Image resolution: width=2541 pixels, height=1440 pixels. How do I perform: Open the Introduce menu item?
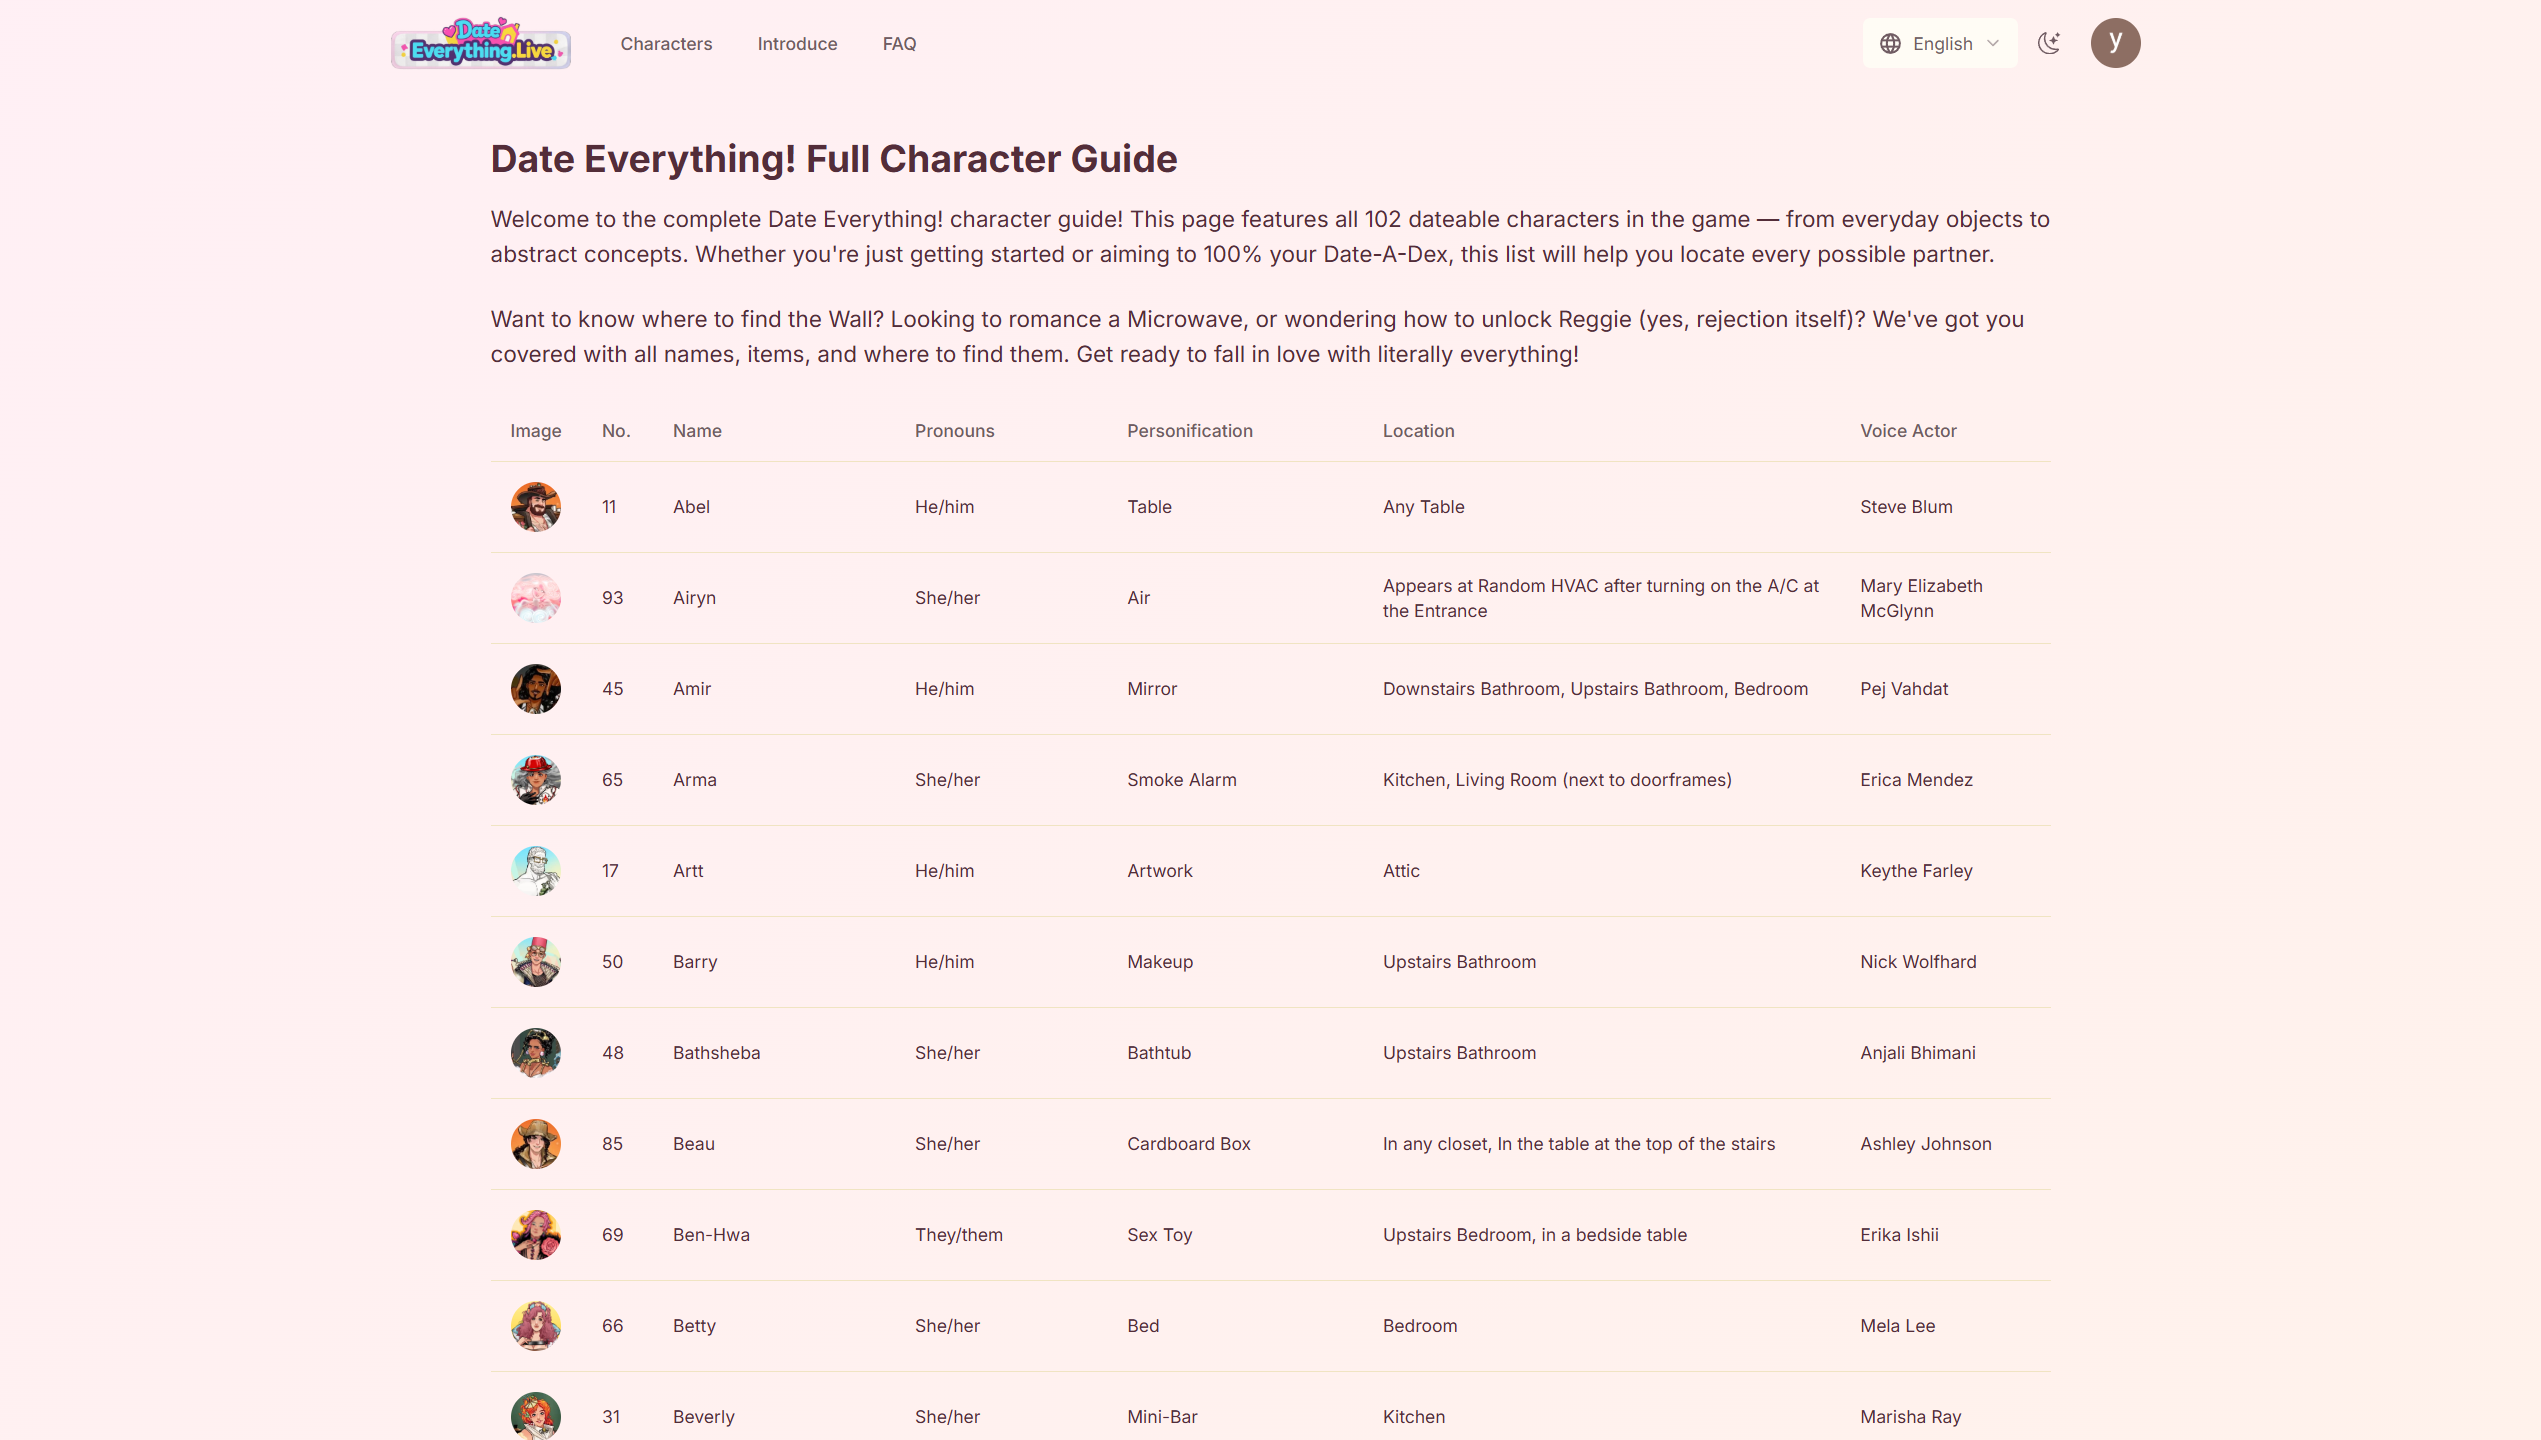[x=797, y=44]
